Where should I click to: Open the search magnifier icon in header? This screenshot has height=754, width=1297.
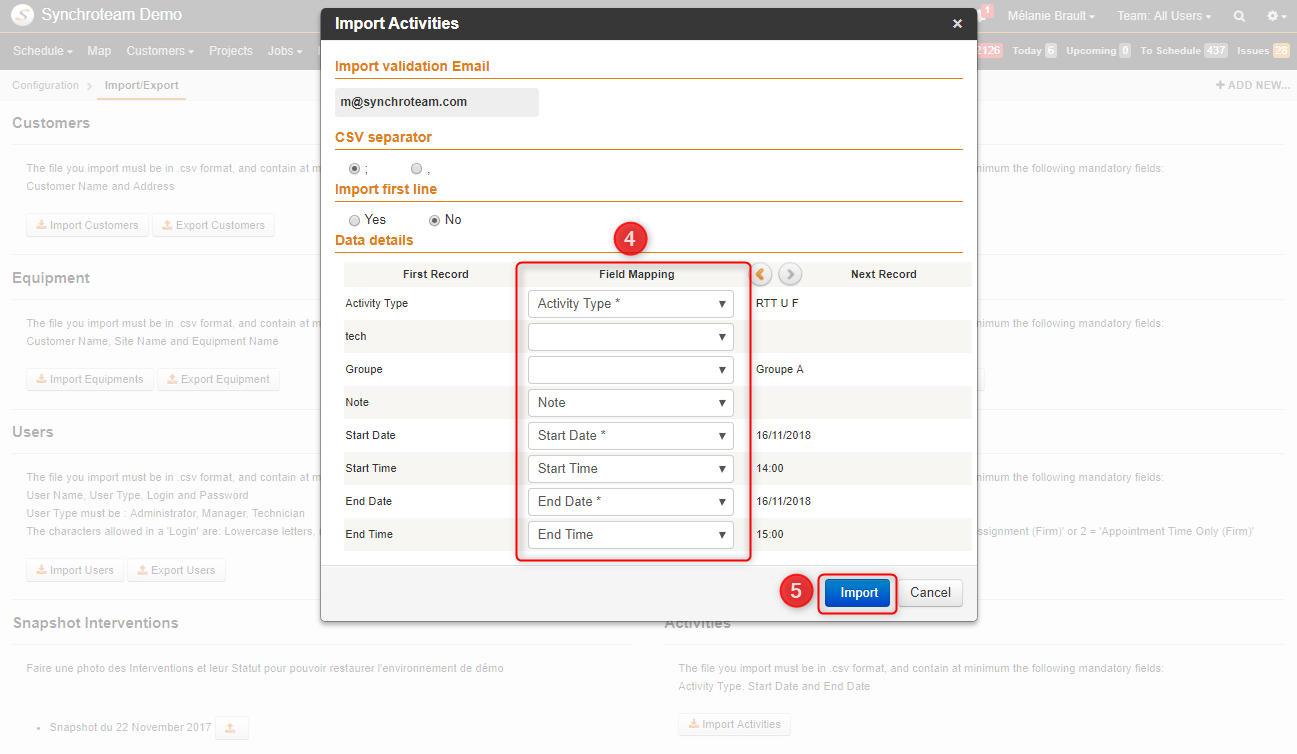1239,16
